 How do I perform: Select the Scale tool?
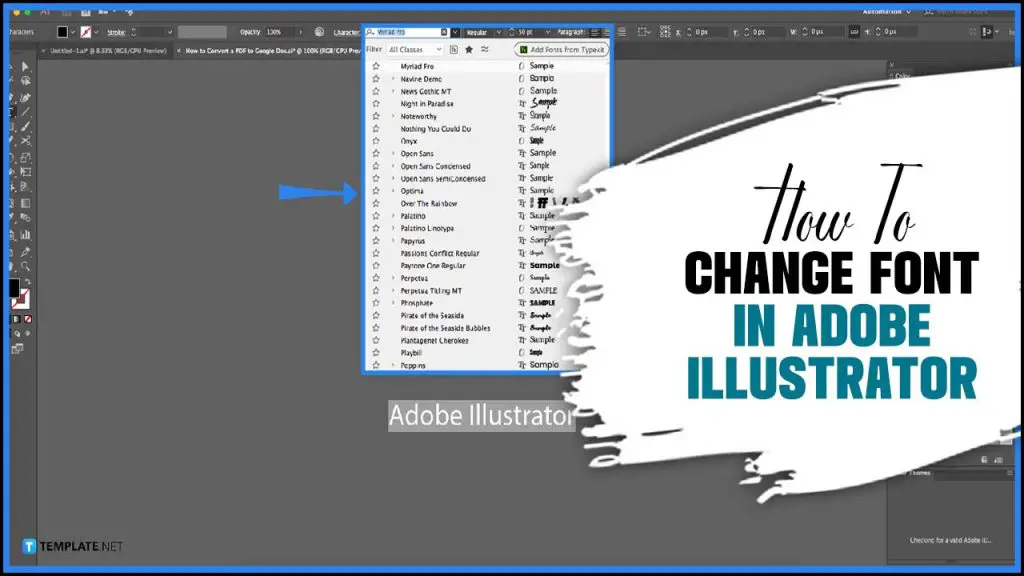[25, 157]
